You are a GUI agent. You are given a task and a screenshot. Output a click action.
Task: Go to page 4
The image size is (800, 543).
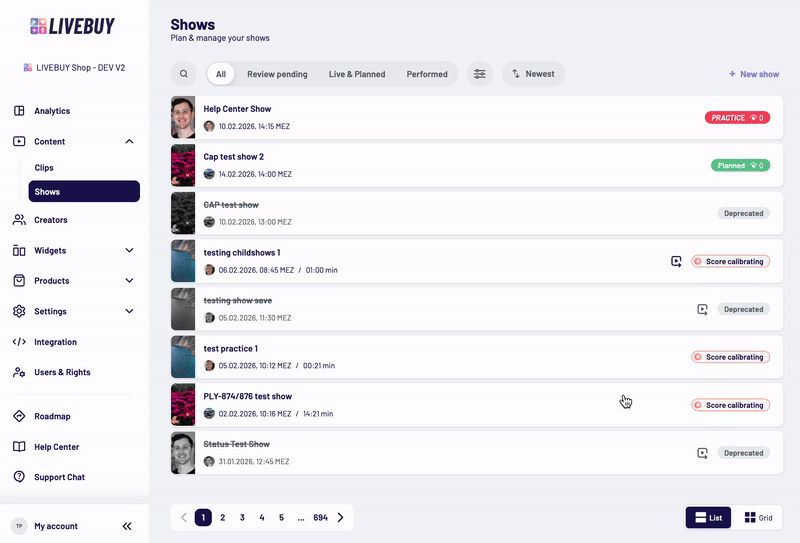[x=262, y=517]
